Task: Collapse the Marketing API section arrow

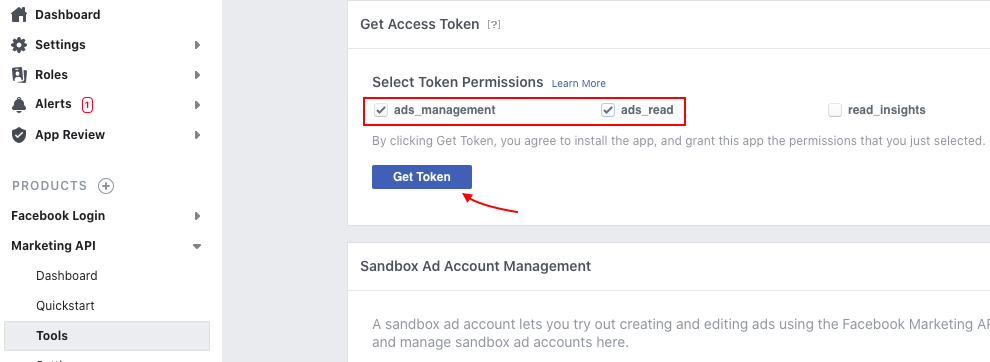Action: coord(197,246)
